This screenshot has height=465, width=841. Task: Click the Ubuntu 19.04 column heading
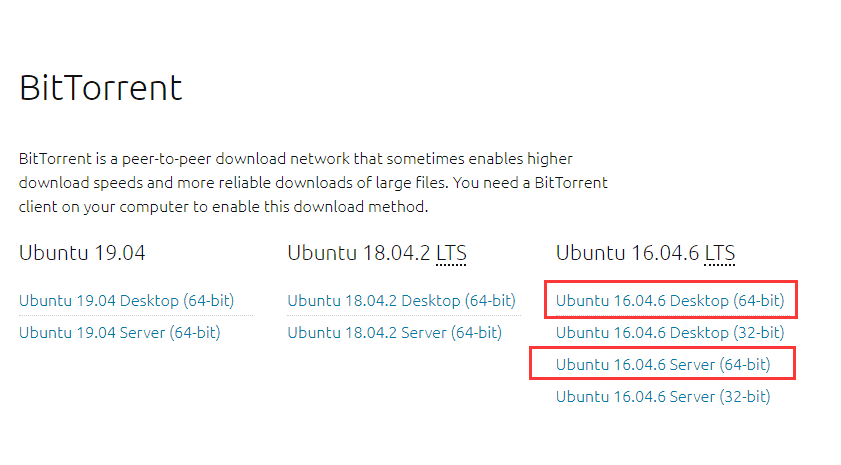coord(82,253)
